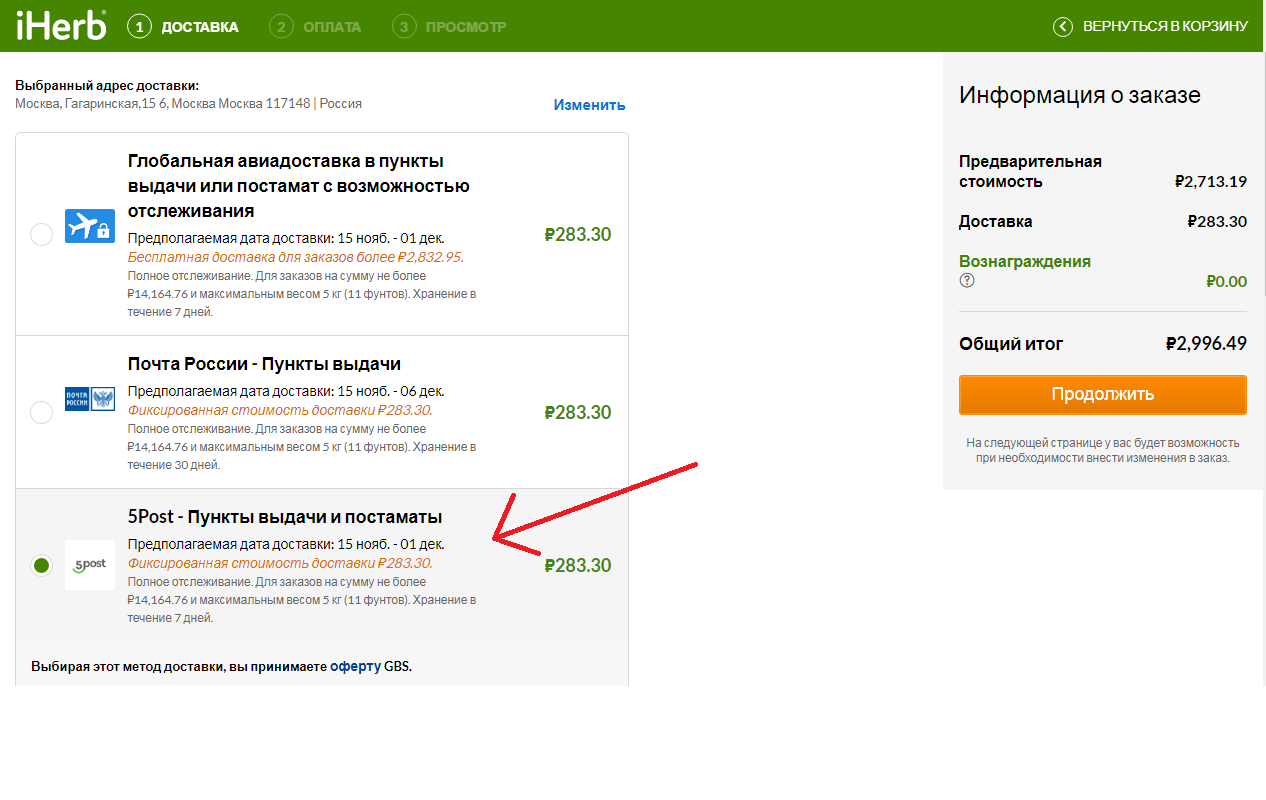Click the Информация о заказе heading

click(1080, 95)
